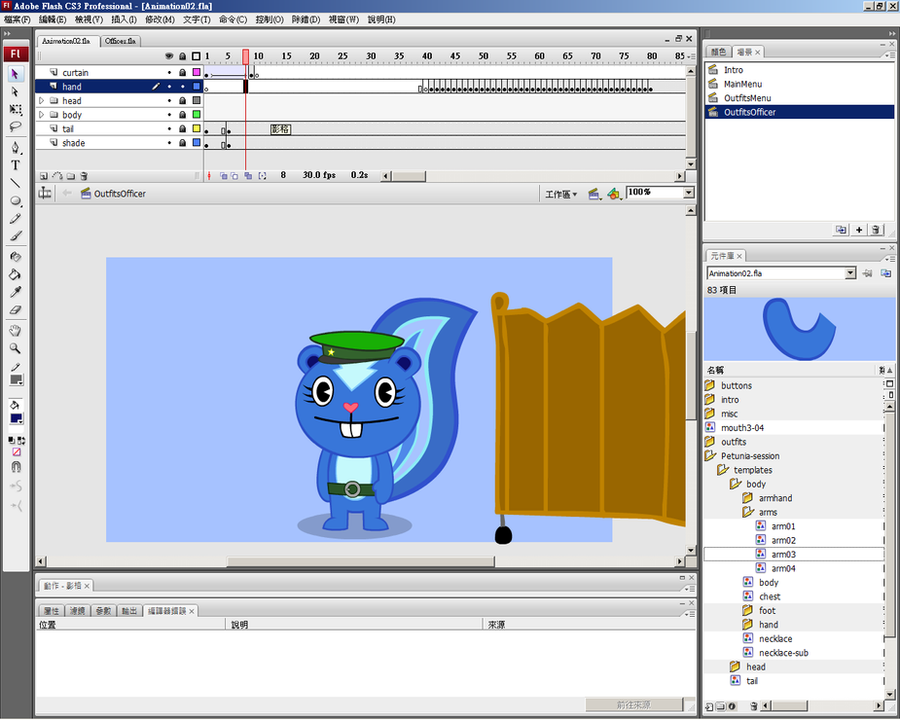This screenshot has height=720, width=900.
Task: Click Duplicate Scene icon in scene panel
Action: [841, 230]
